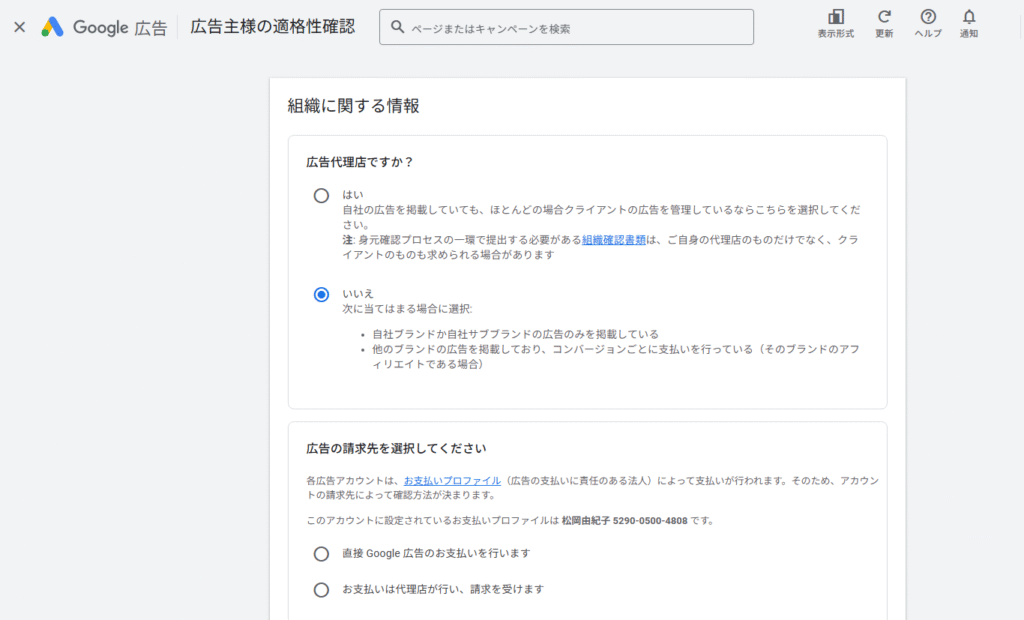Select the いいえ radio button
1024x620 pixels.
pyautogui.click(x=321, y=294)
